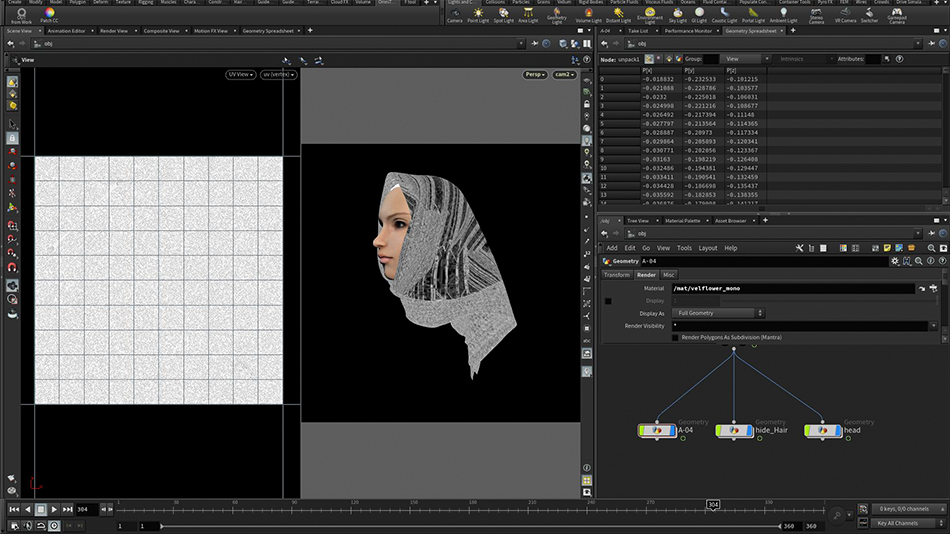Toggle the checkbox left of the Display parameter
The width and height of the screenshot is (950, 534).
608,300
